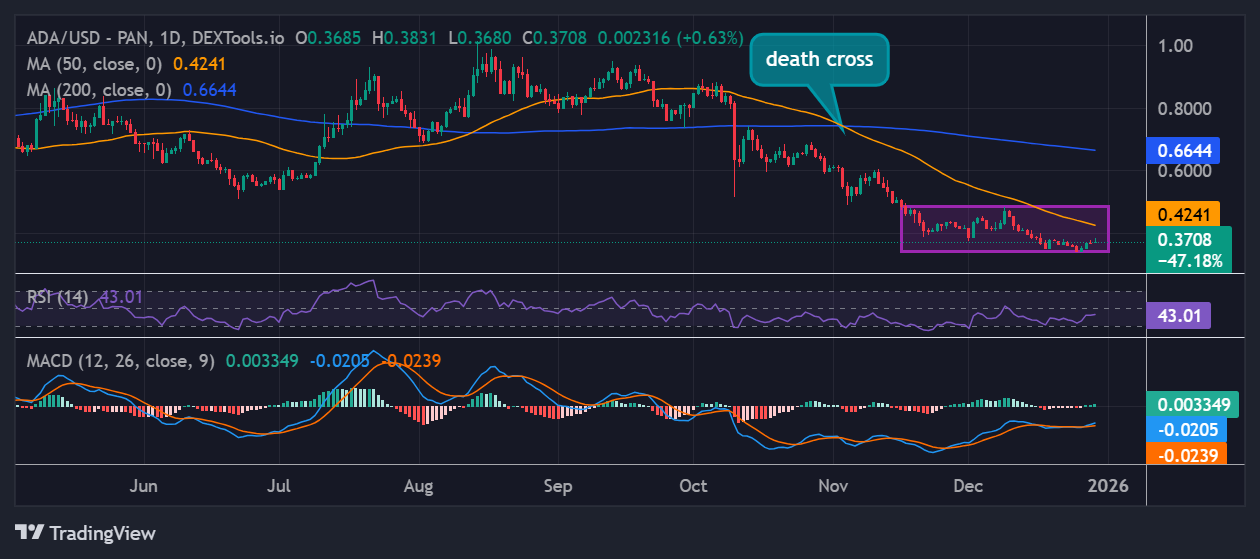
Task: Click the orange 0.4241 price axis tag
Action: (1184, 214)
